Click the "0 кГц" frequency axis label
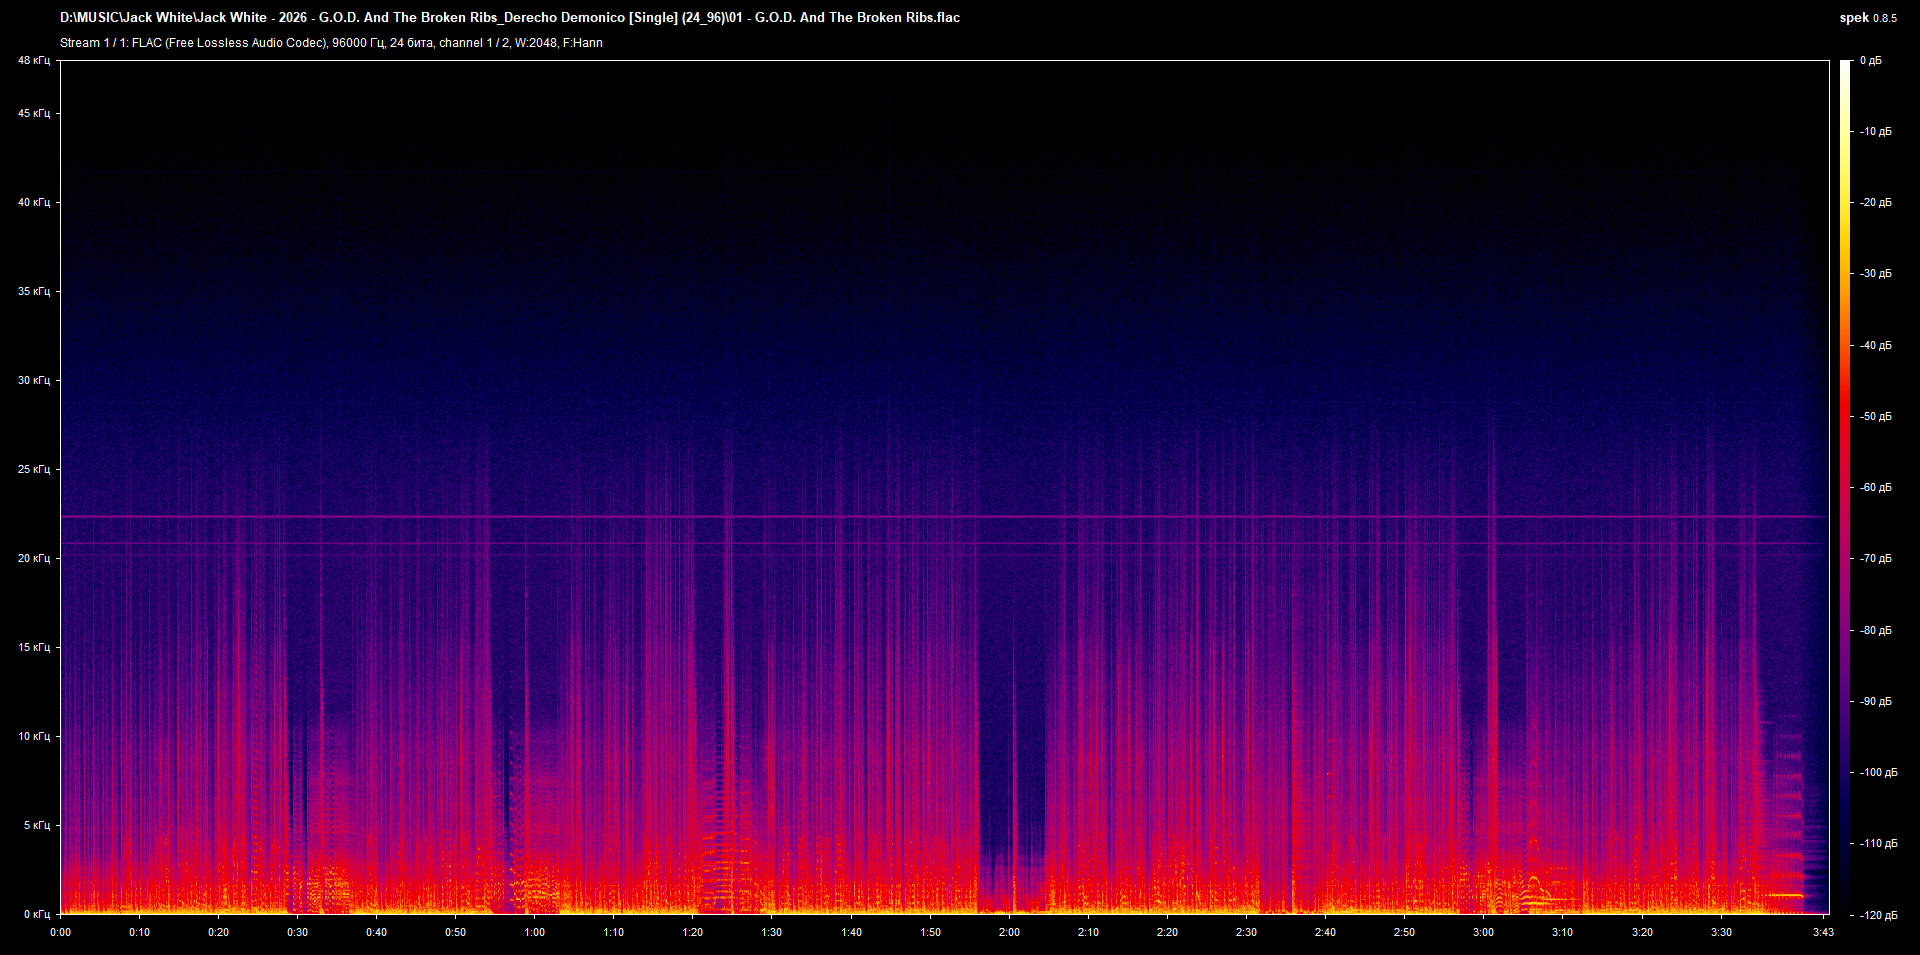This screenshot has height=955, width=1920. point(36,913)
